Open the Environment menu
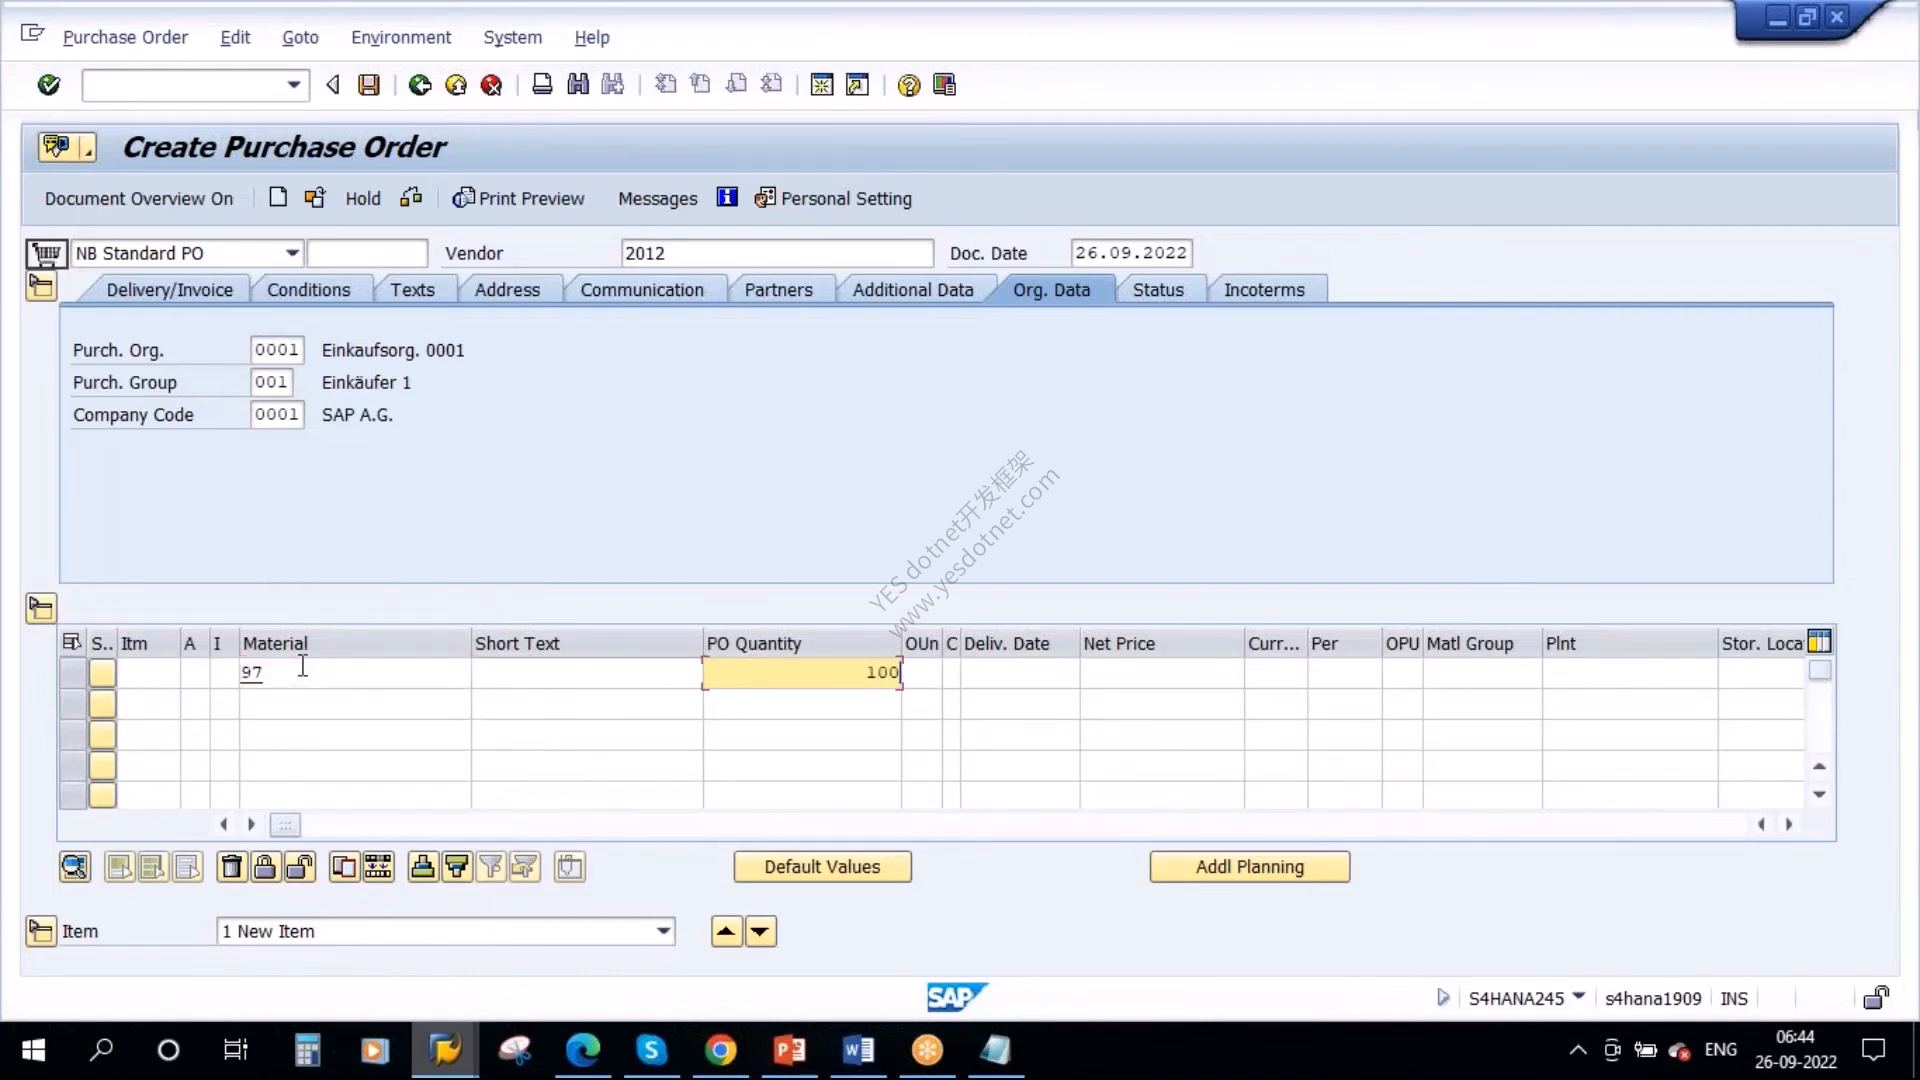This screenshot has width=1920, height=1080. pos(401,37)
